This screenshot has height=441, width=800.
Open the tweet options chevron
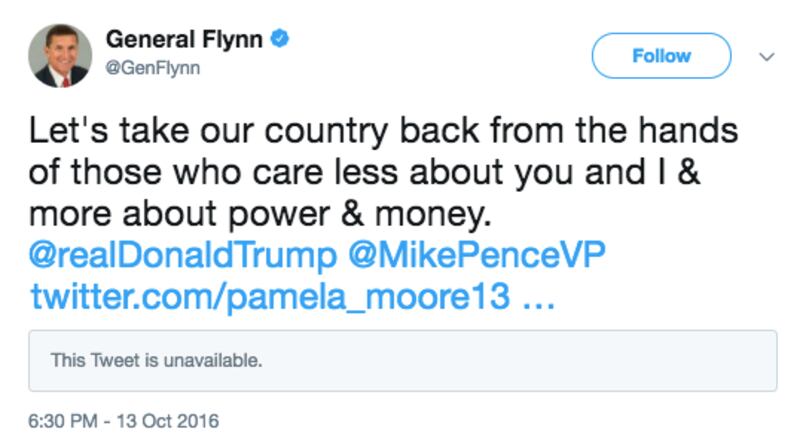click(767, 56)
